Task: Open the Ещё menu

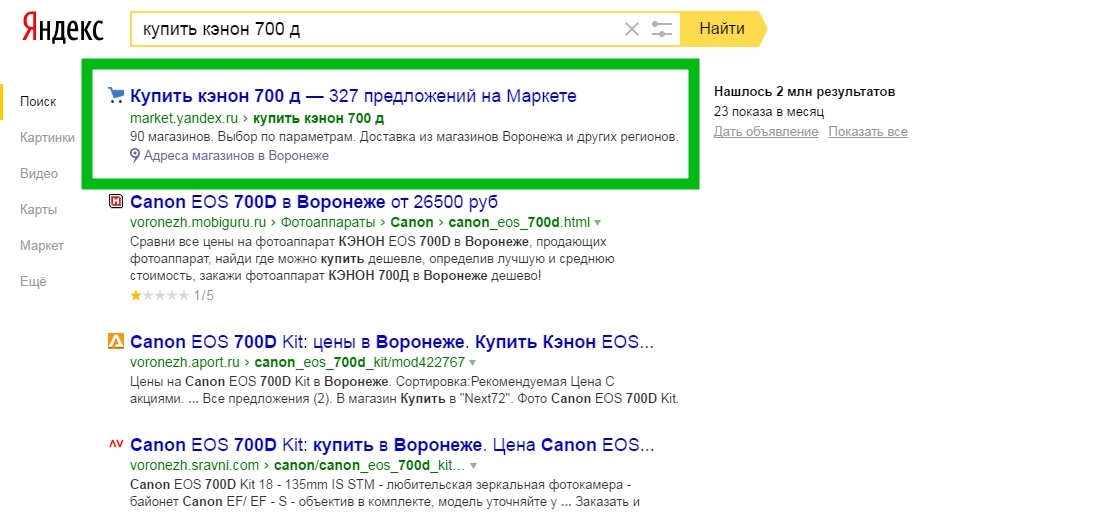Action: (33, 282)
